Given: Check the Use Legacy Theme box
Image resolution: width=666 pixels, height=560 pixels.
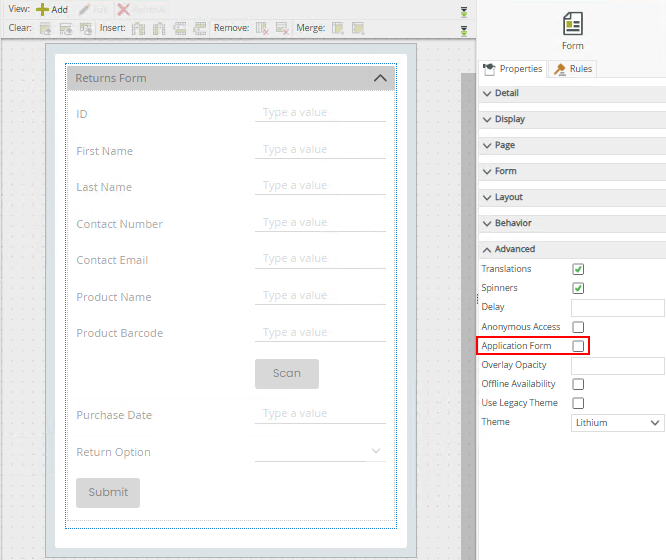Looking at the screenshot, I should (x=578, y=403).
